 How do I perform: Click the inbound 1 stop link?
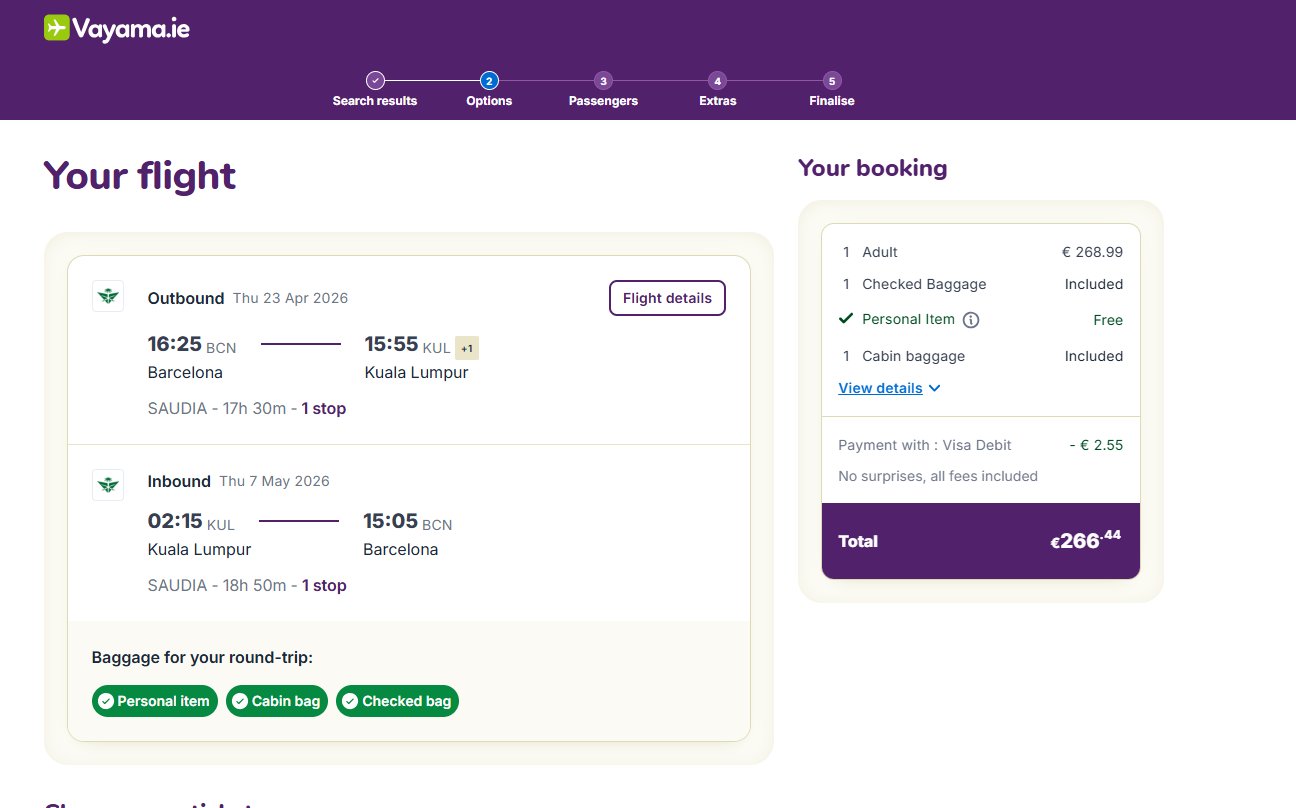pos(324,585)
